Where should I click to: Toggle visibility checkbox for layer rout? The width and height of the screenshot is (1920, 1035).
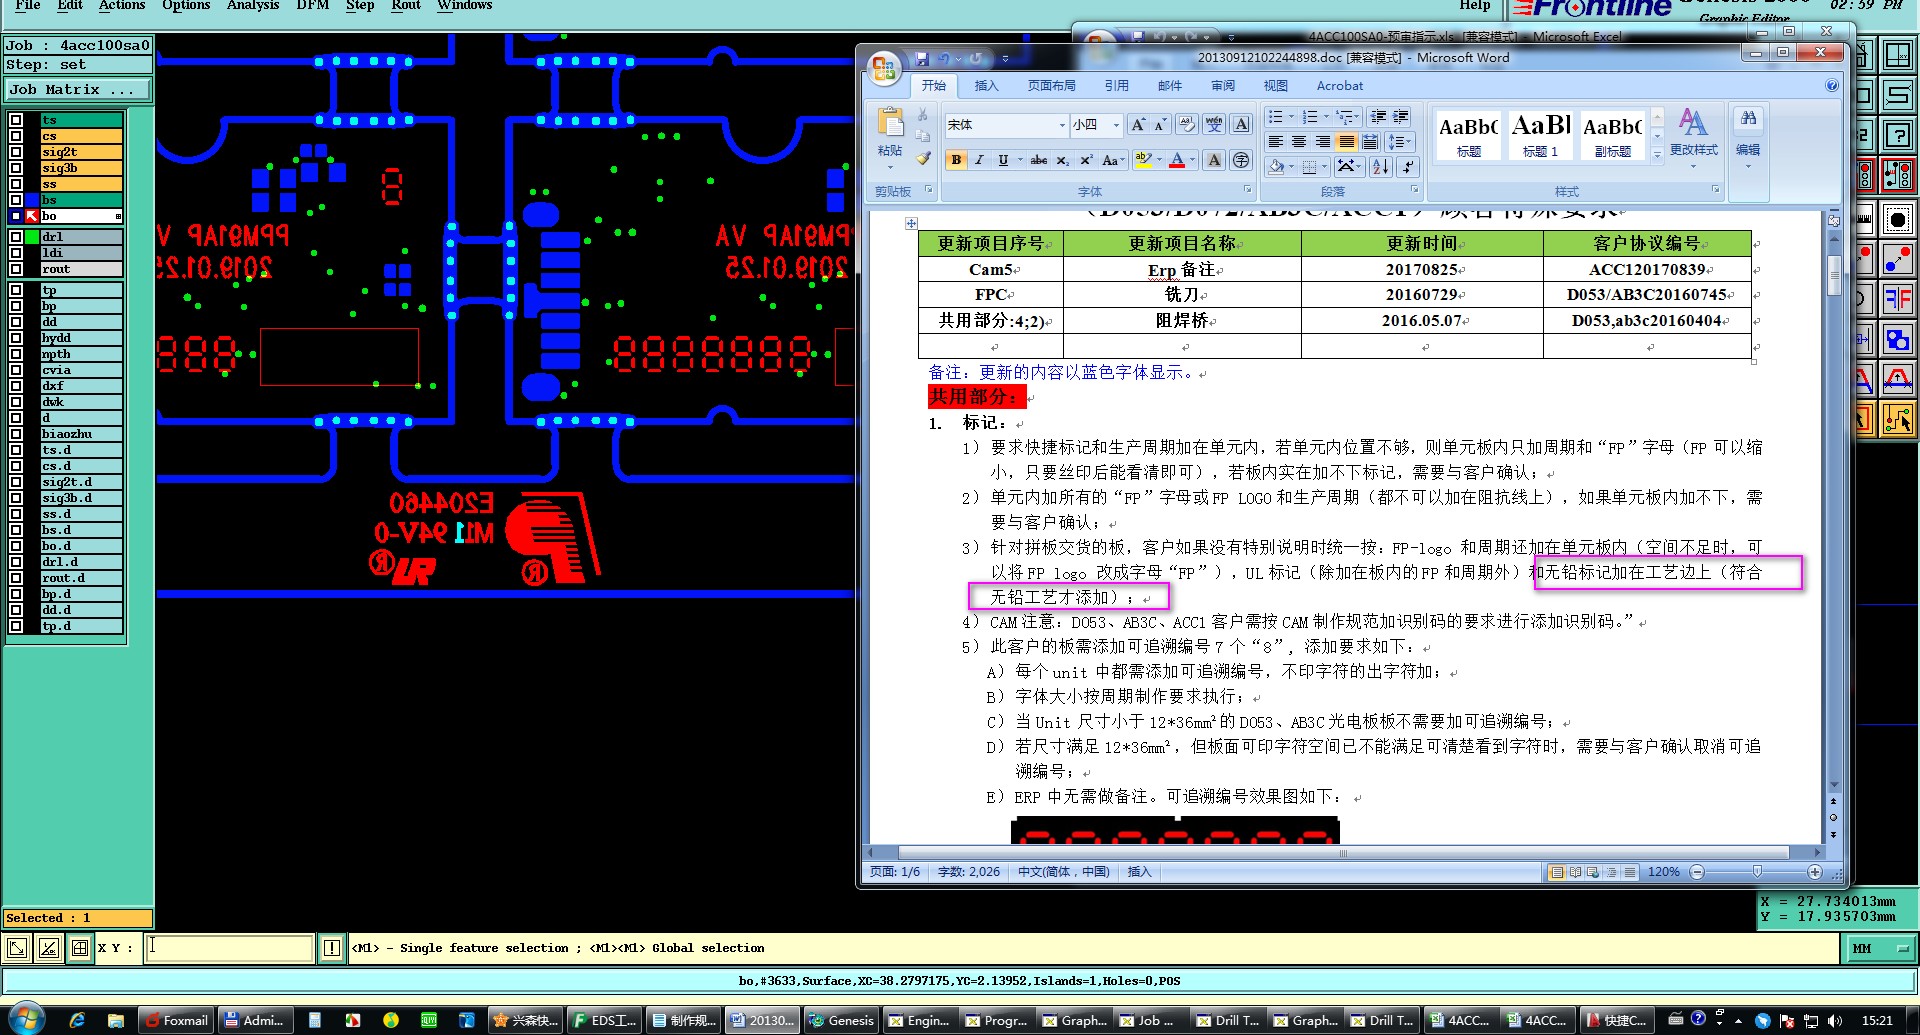coord(16,269)
